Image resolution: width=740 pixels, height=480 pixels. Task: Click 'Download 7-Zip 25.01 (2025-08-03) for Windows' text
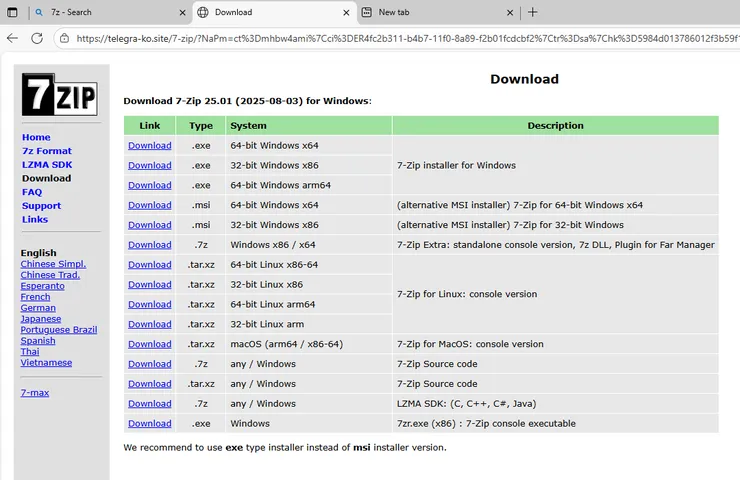pos(247,101)
